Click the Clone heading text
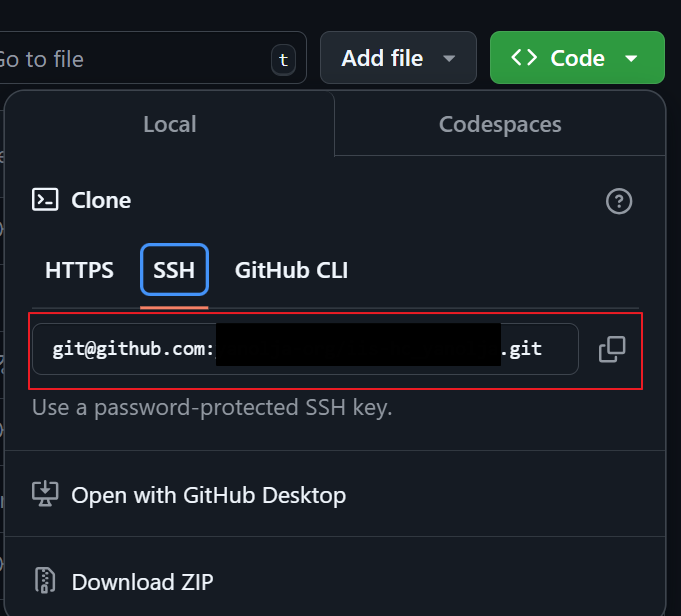 (101, 200)
